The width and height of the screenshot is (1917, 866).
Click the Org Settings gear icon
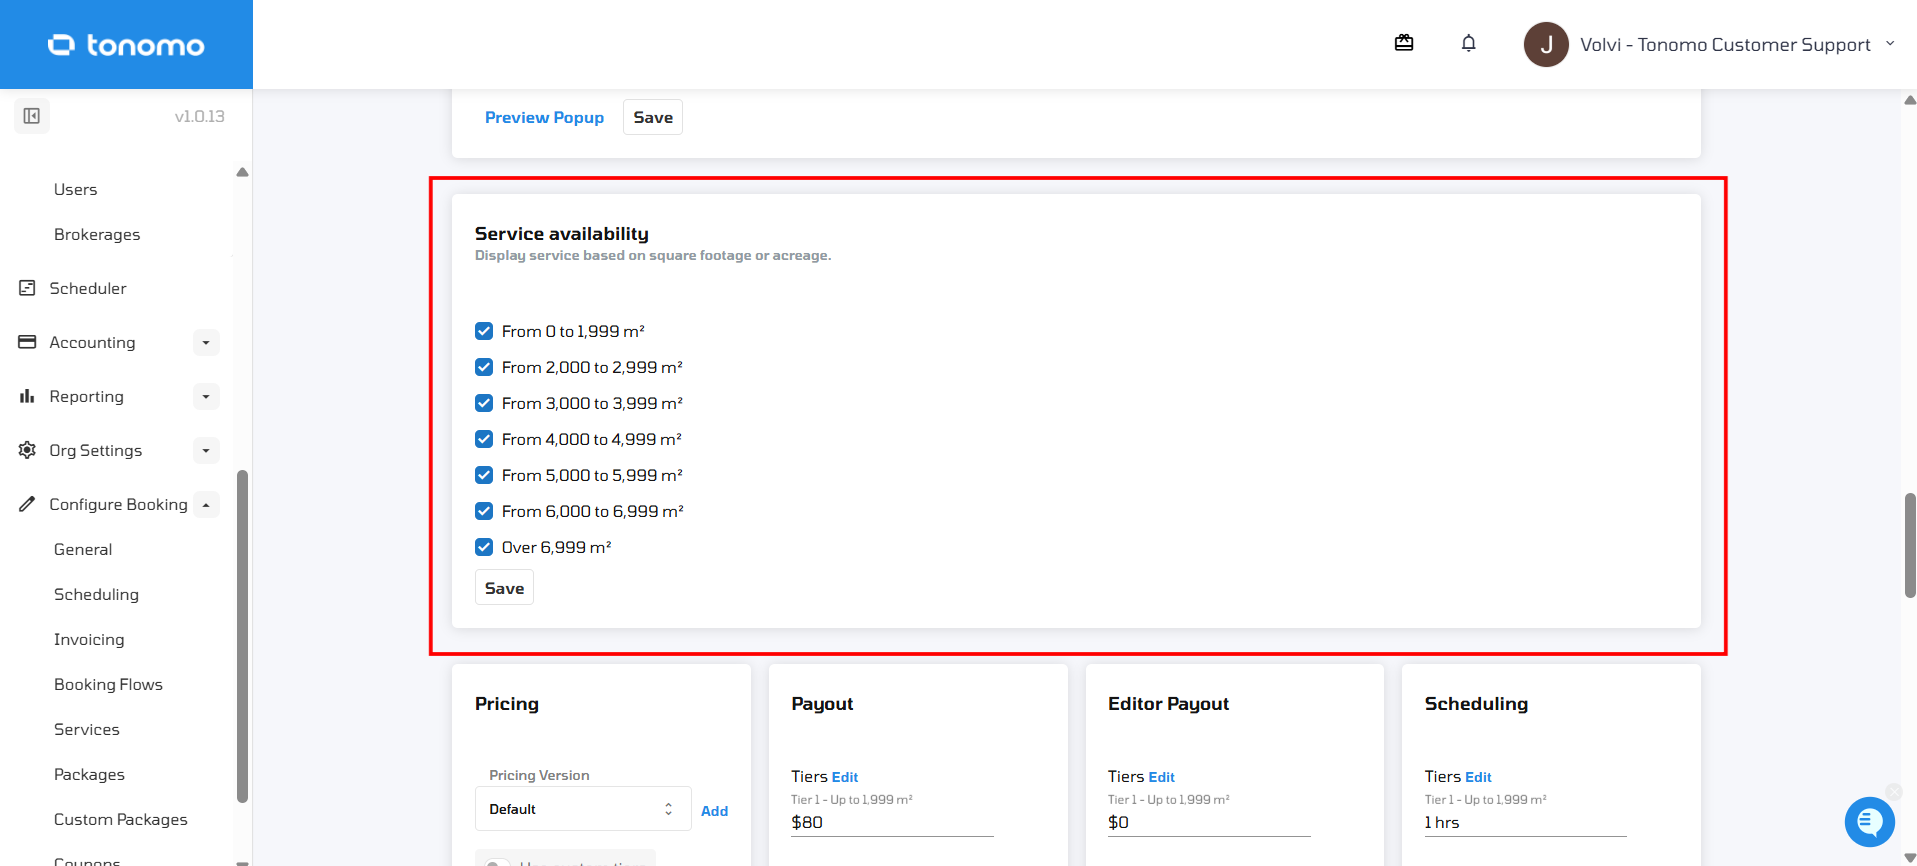(27, 450)
